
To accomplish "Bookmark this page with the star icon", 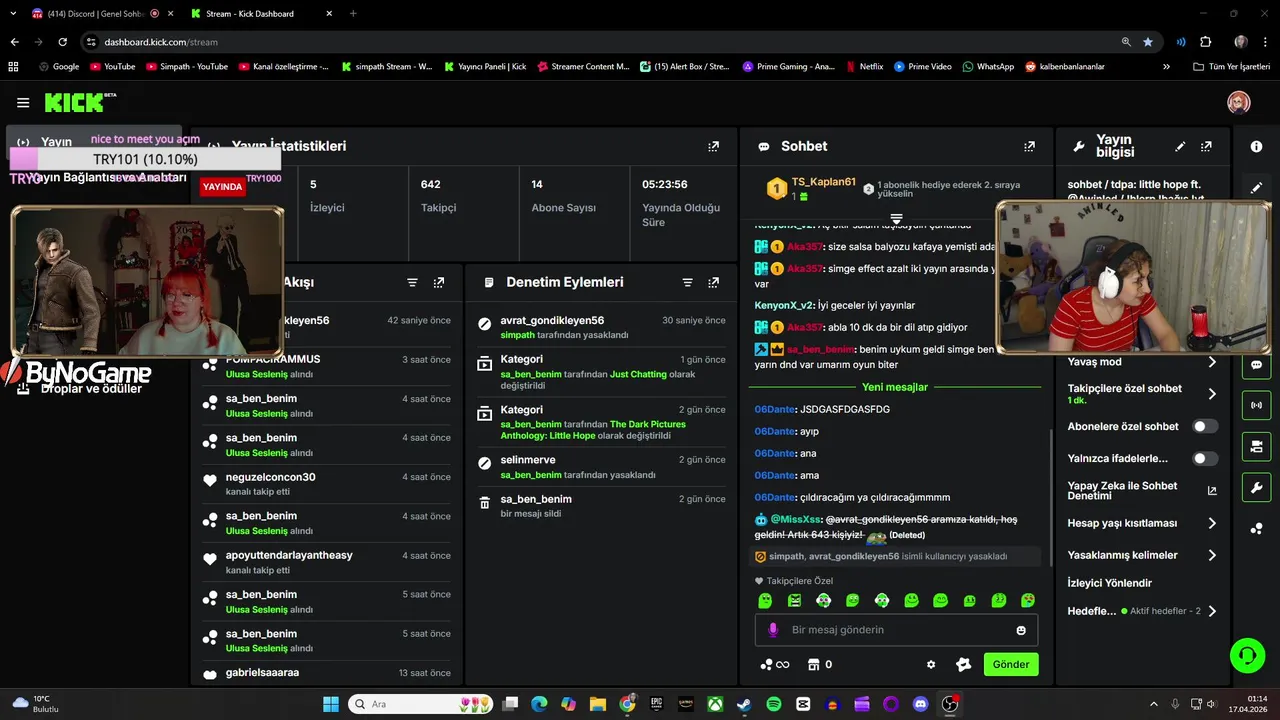I will [x=1148, y=42].
